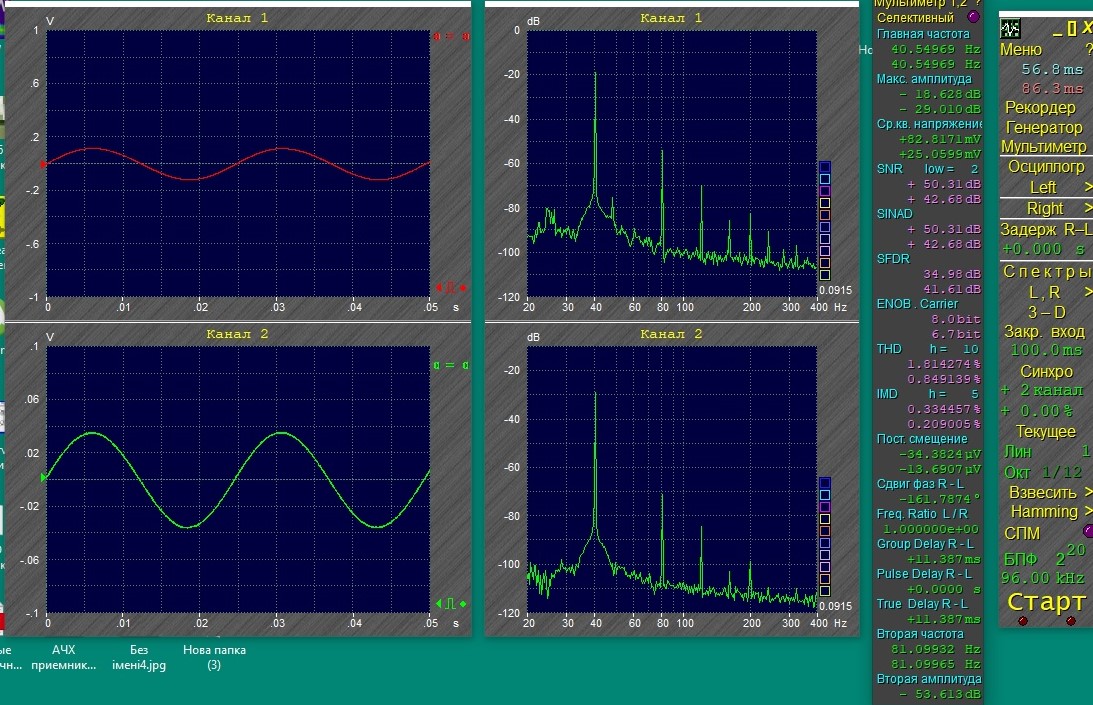Expand the Hamming window submenu arrow
This screenshot has height=705, width=1093.
pyautogui.click(x=1088, y=512)
